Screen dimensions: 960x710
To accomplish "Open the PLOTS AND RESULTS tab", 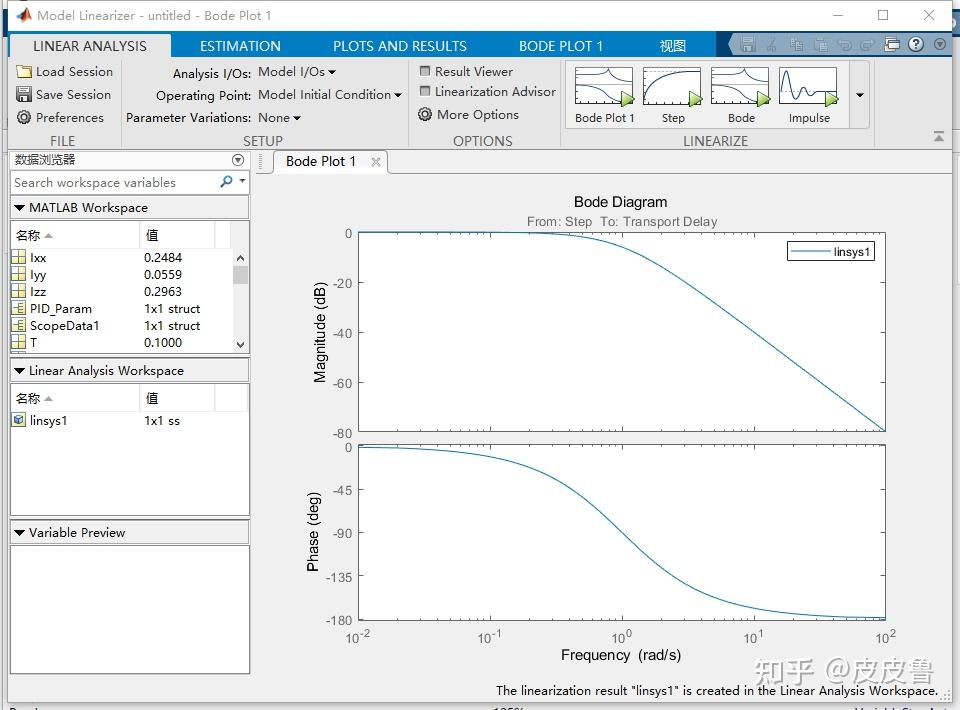I will tap(399, 45).
